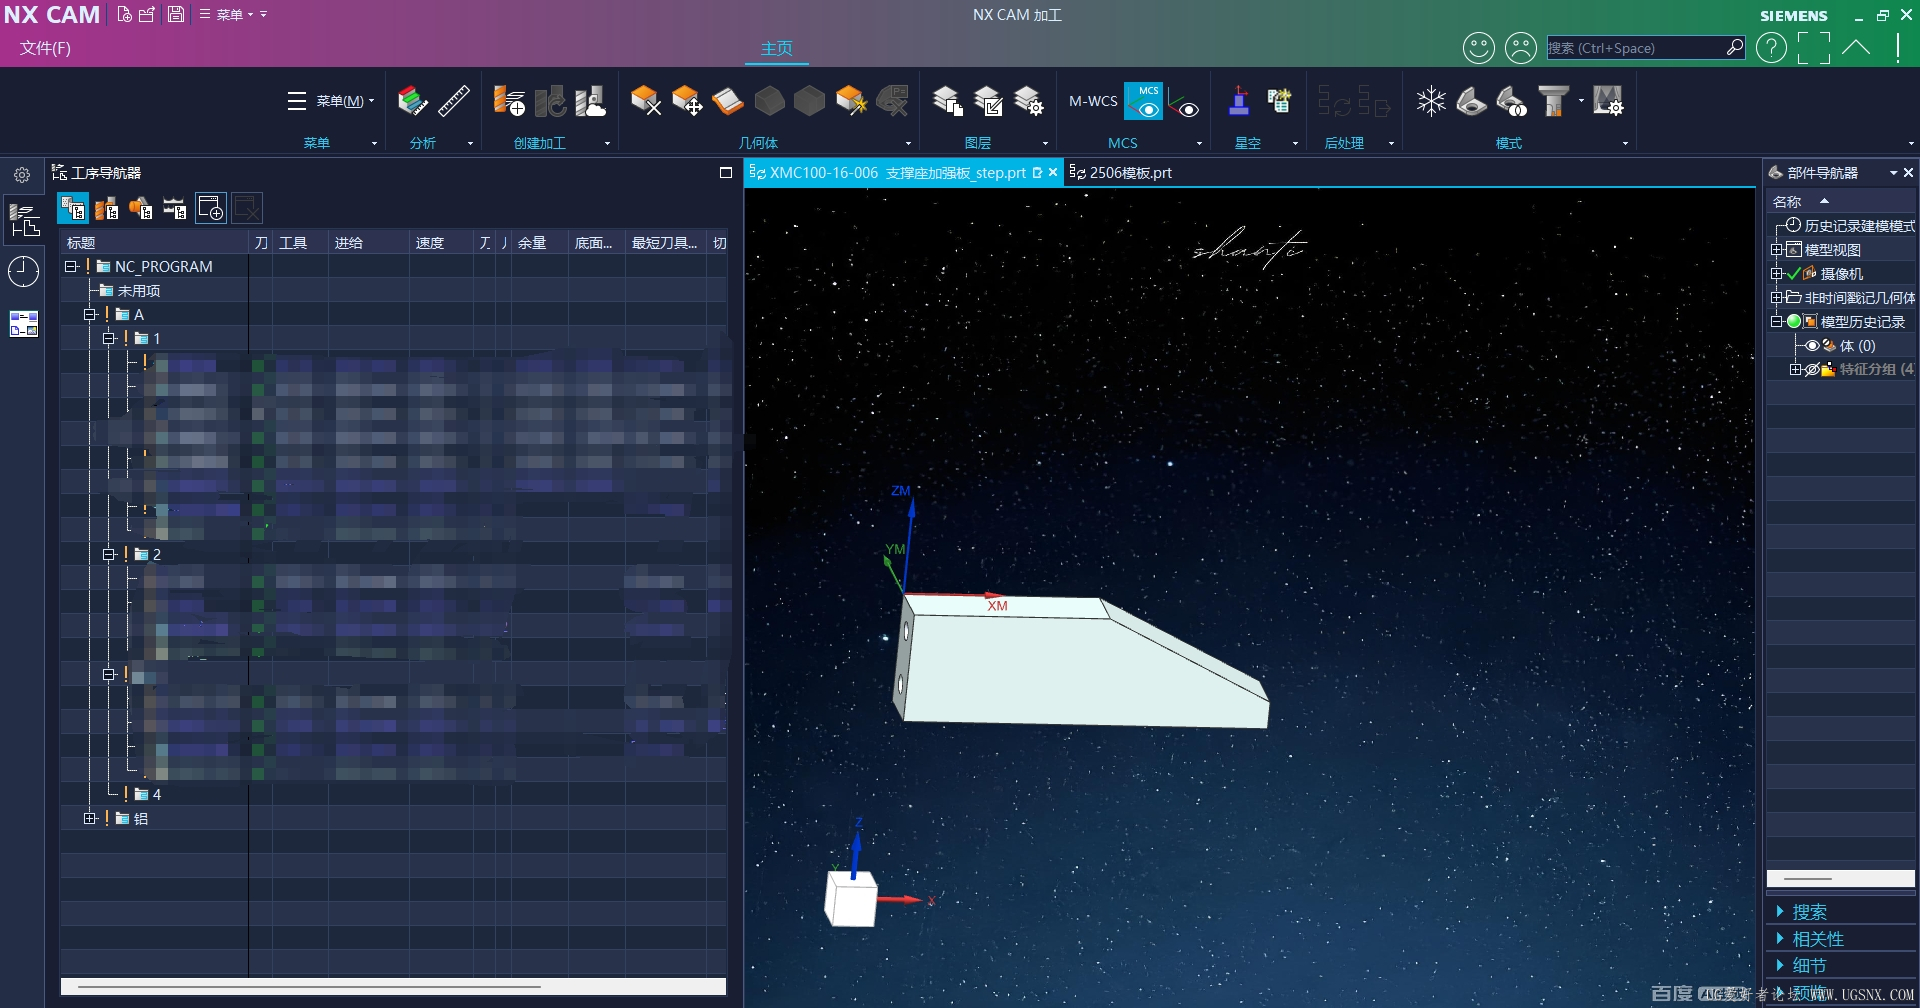The width and height of the screenshot is (1920, 1008).
Task: Open the 几何体 group dropdown arrow
Action: [x=908, y=144]
